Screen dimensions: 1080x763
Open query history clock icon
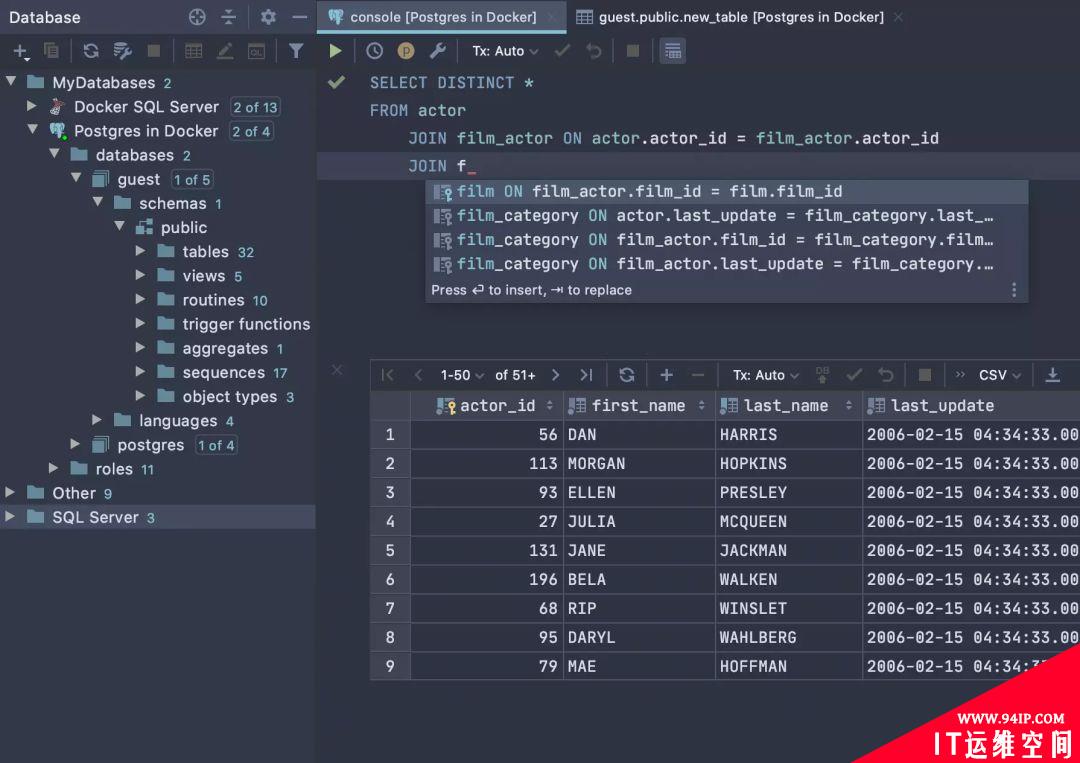coord(374,51)
